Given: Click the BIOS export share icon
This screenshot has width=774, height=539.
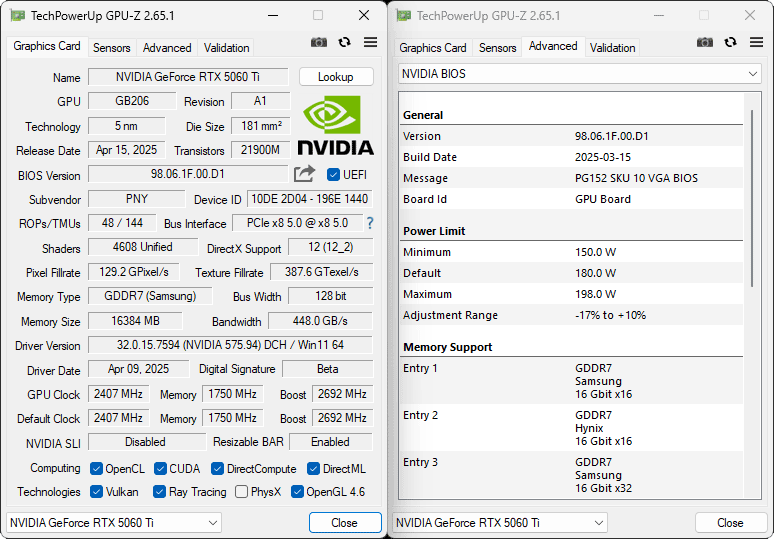Looking at the screenshot, I should point(304,174).
